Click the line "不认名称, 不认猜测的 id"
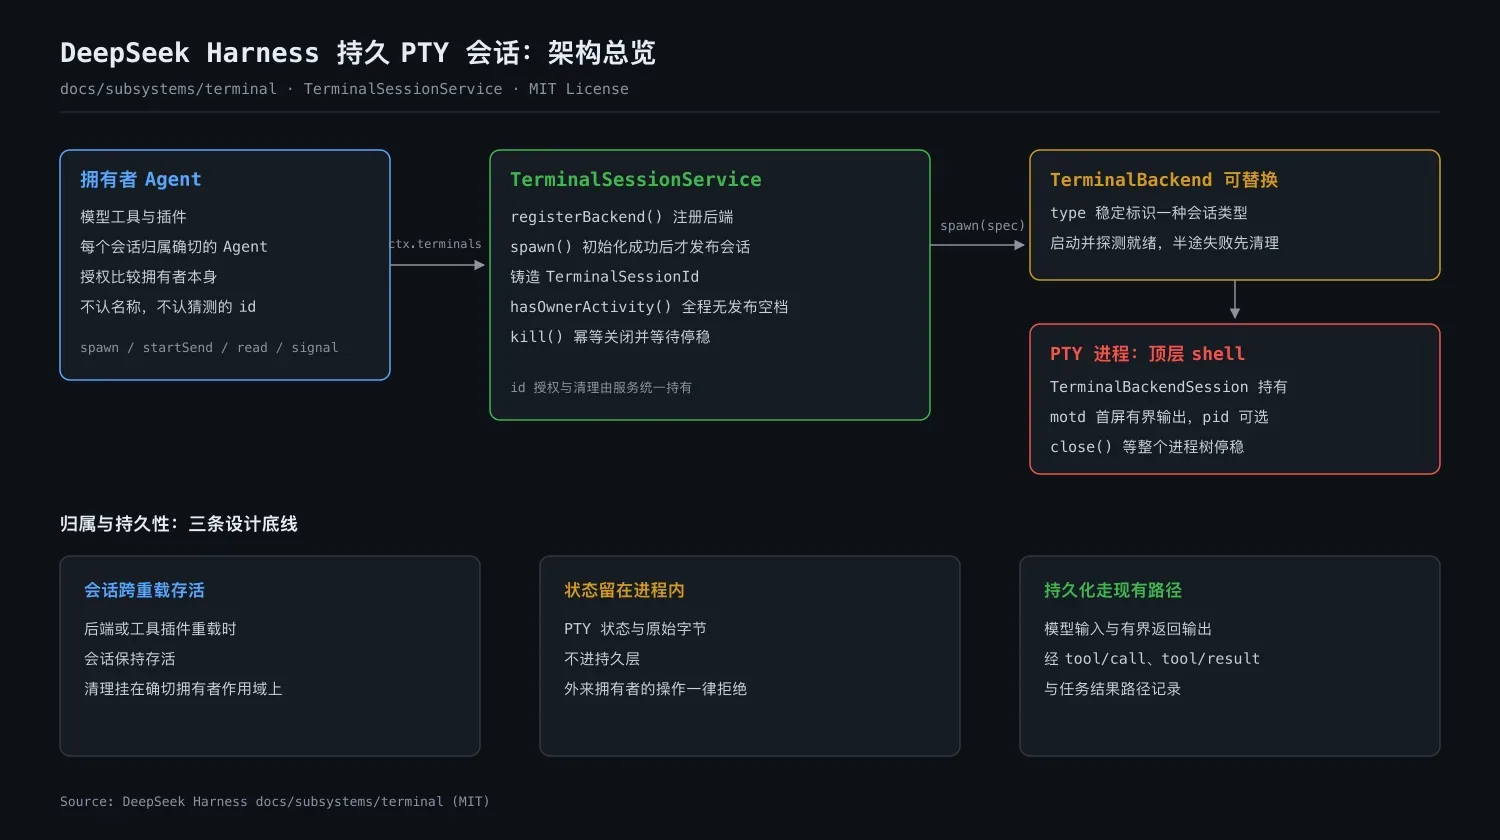This screenshot has height=840, width=1500. pos(168,307)
